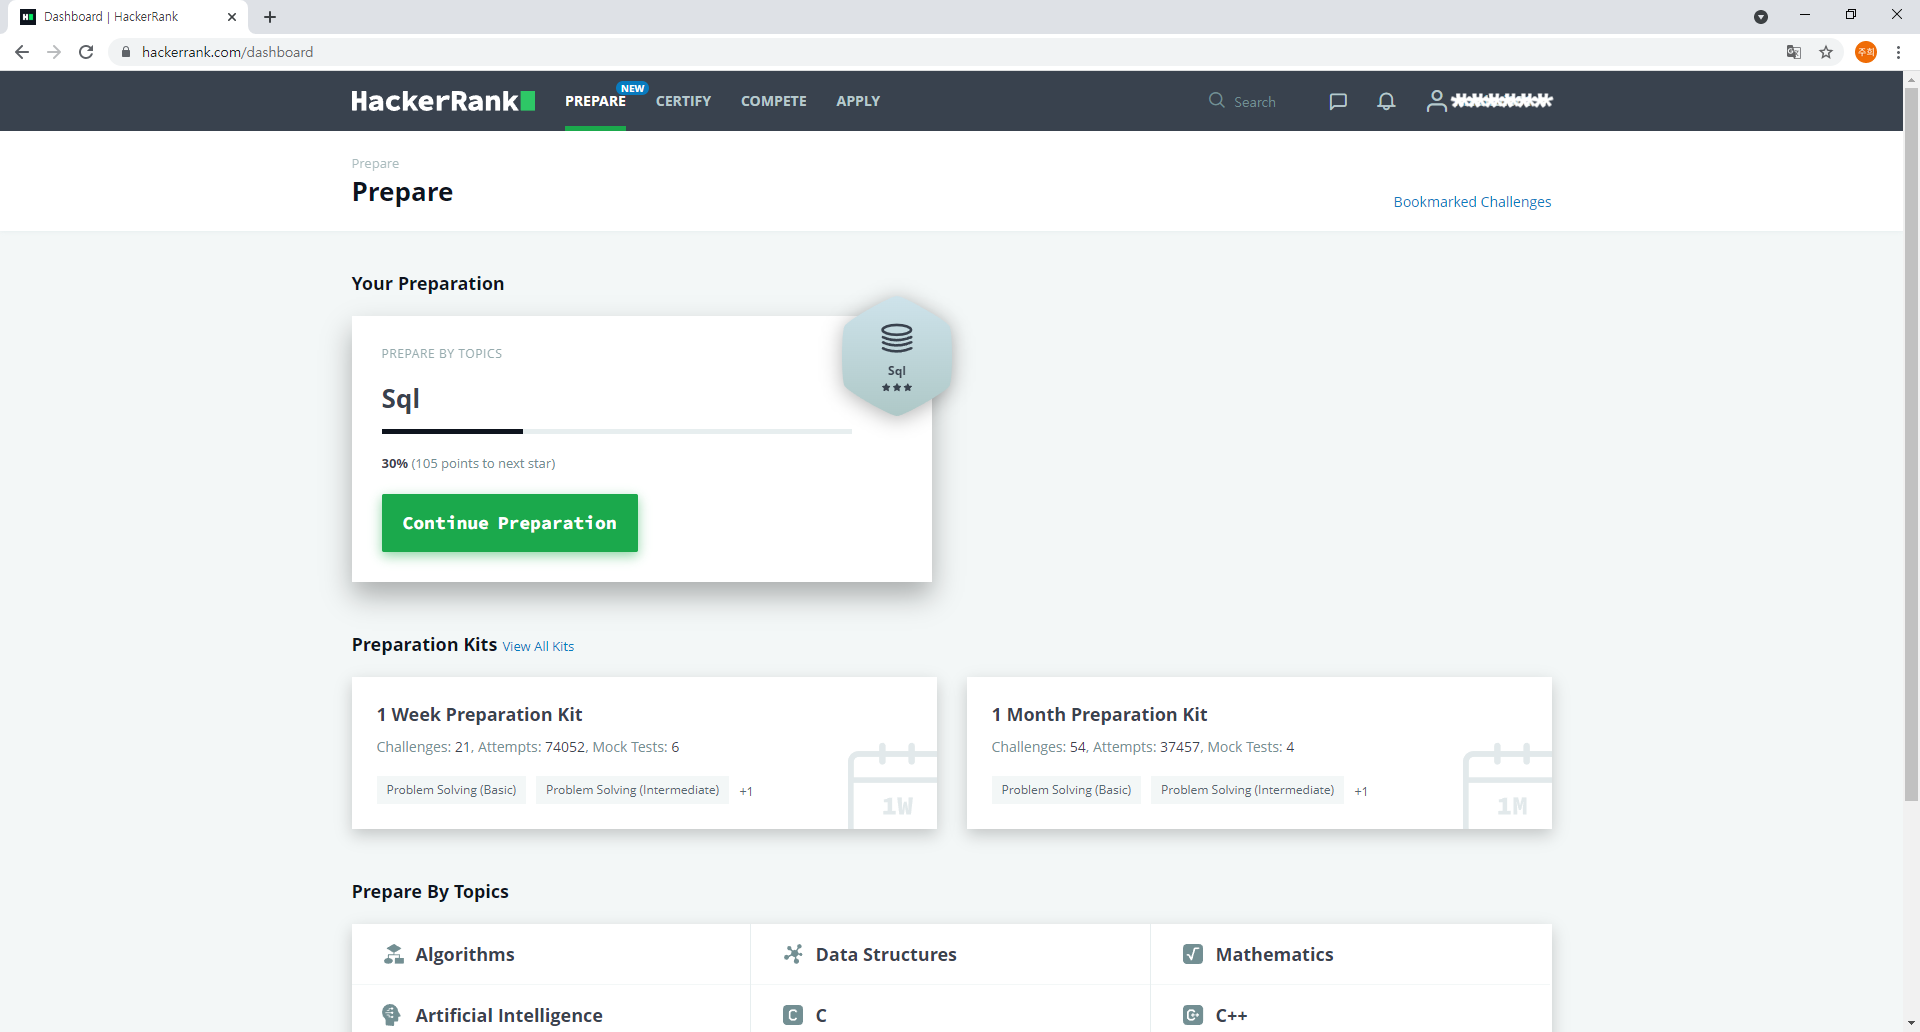Click the Data Structures topic icon
The image size is (1920, 1032).
click(x=793, y=954)
